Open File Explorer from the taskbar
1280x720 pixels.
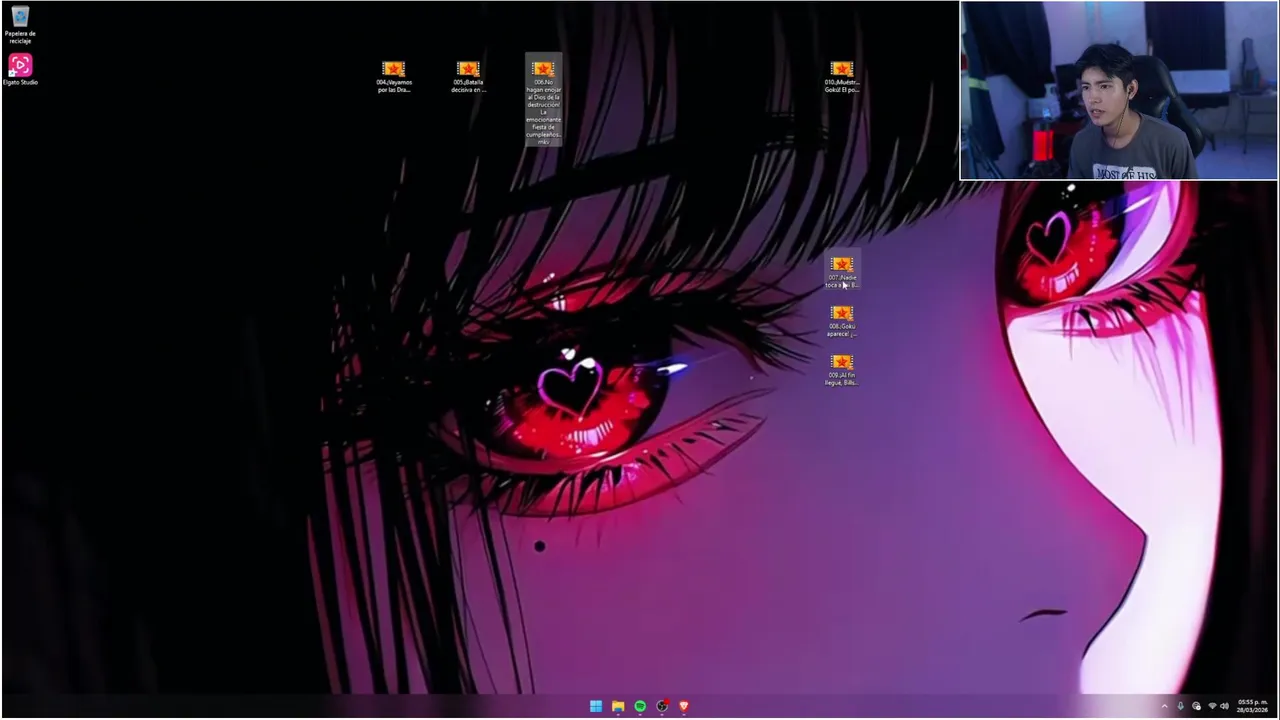click(x=618, y=706)
